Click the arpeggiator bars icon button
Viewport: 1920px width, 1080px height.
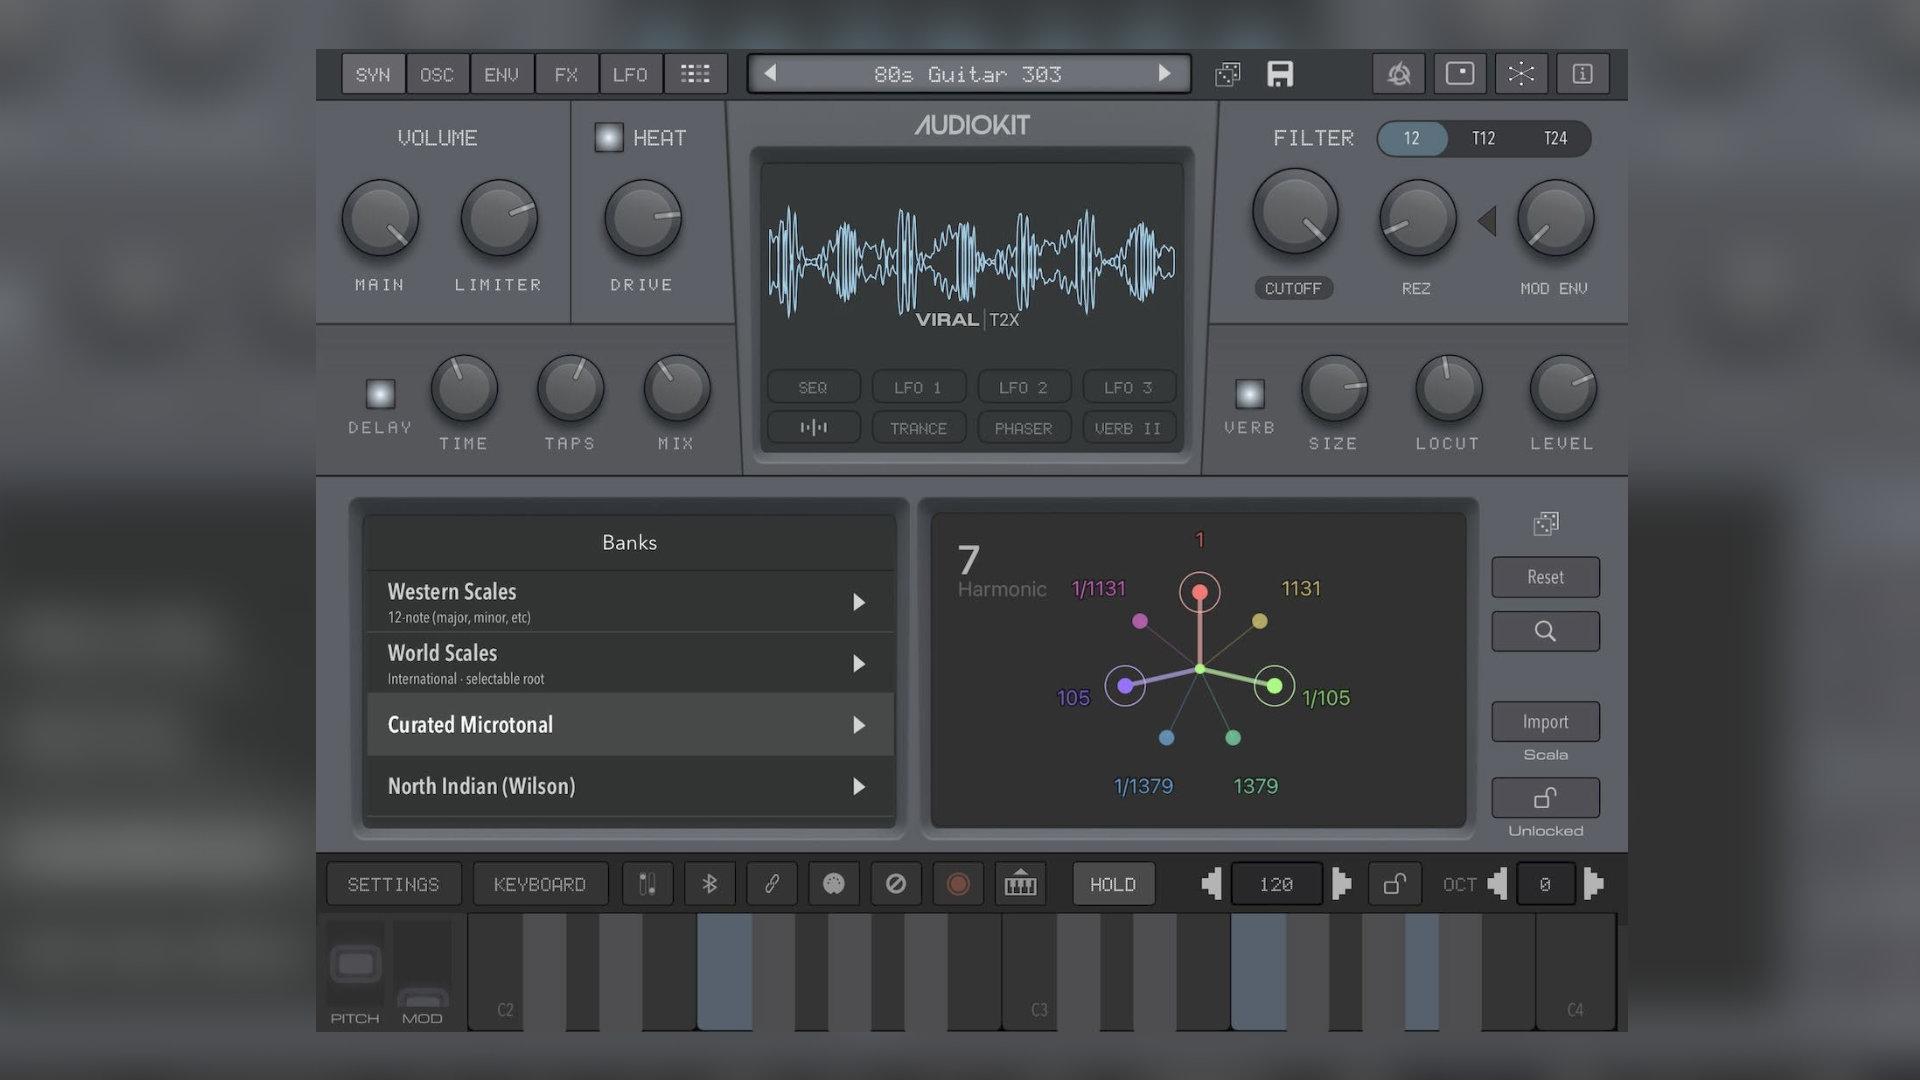tap(813, 428)
